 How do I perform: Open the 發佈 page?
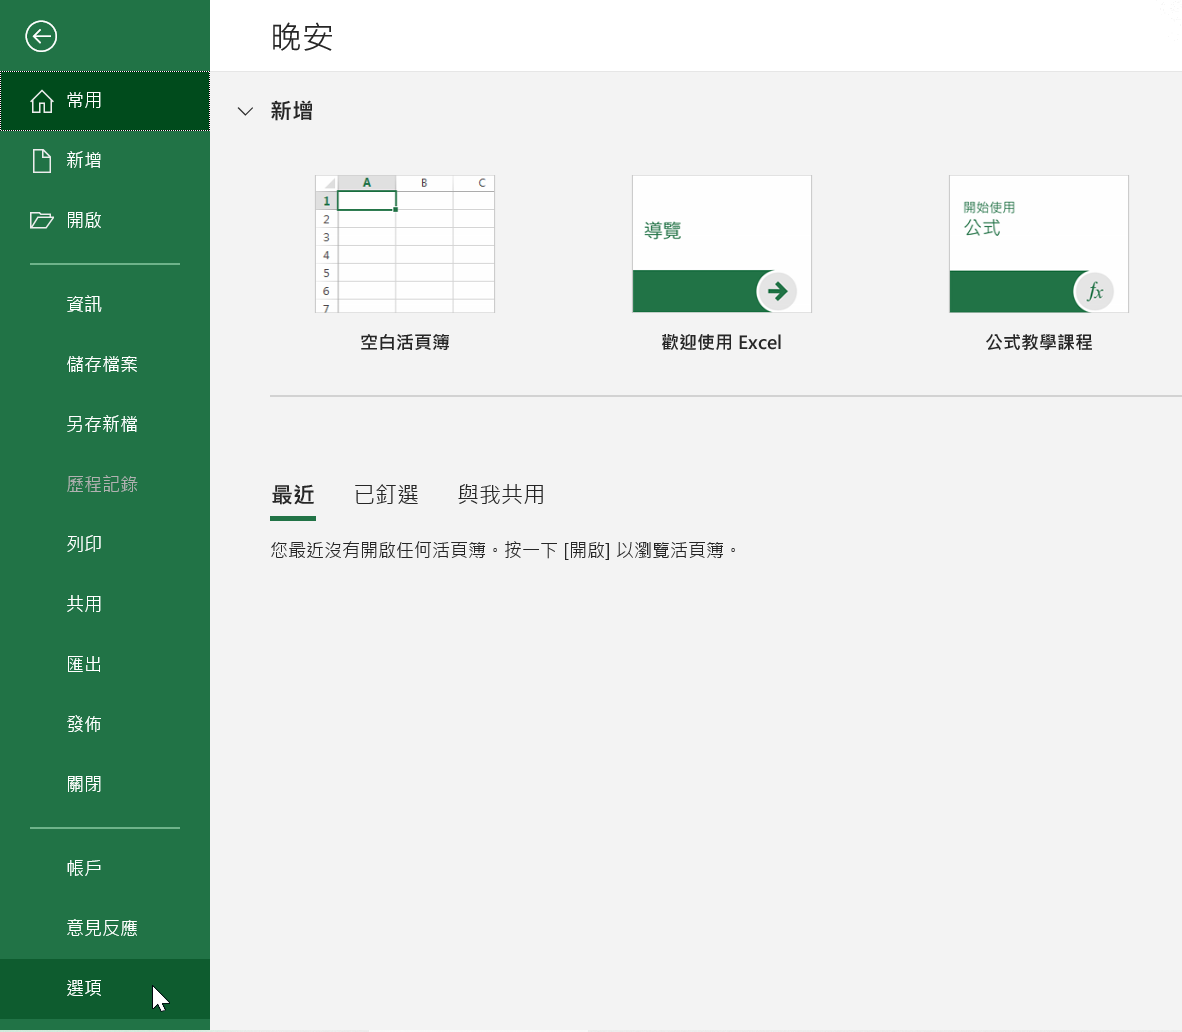tap(105, 724)
